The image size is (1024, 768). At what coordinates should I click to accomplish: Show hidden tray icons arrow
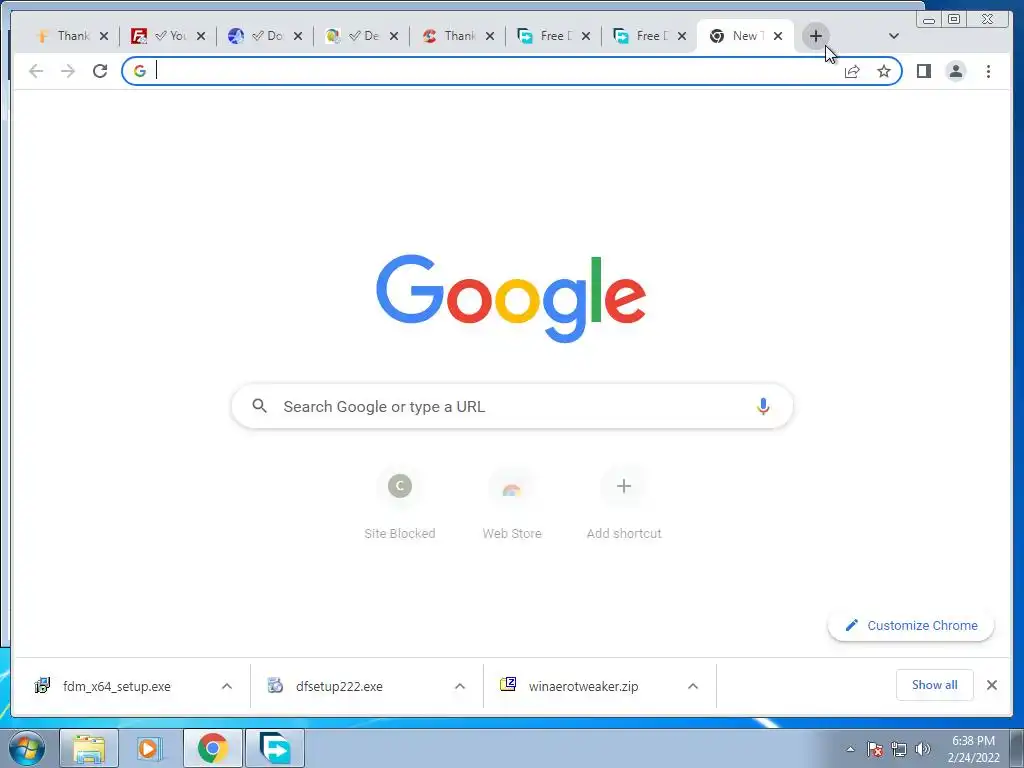[850, 749]
